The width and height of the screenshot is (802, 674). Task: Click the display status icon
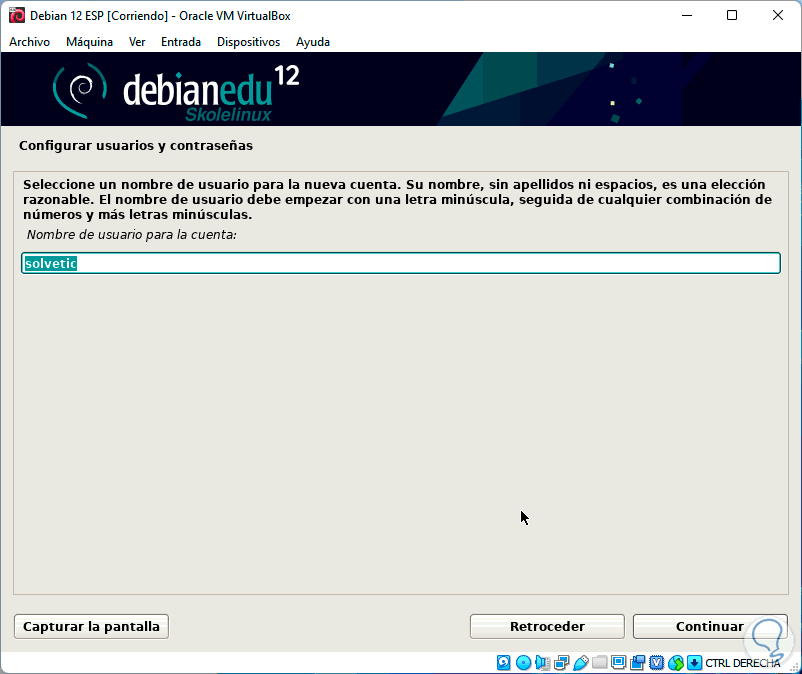click(x=618, y=663)
